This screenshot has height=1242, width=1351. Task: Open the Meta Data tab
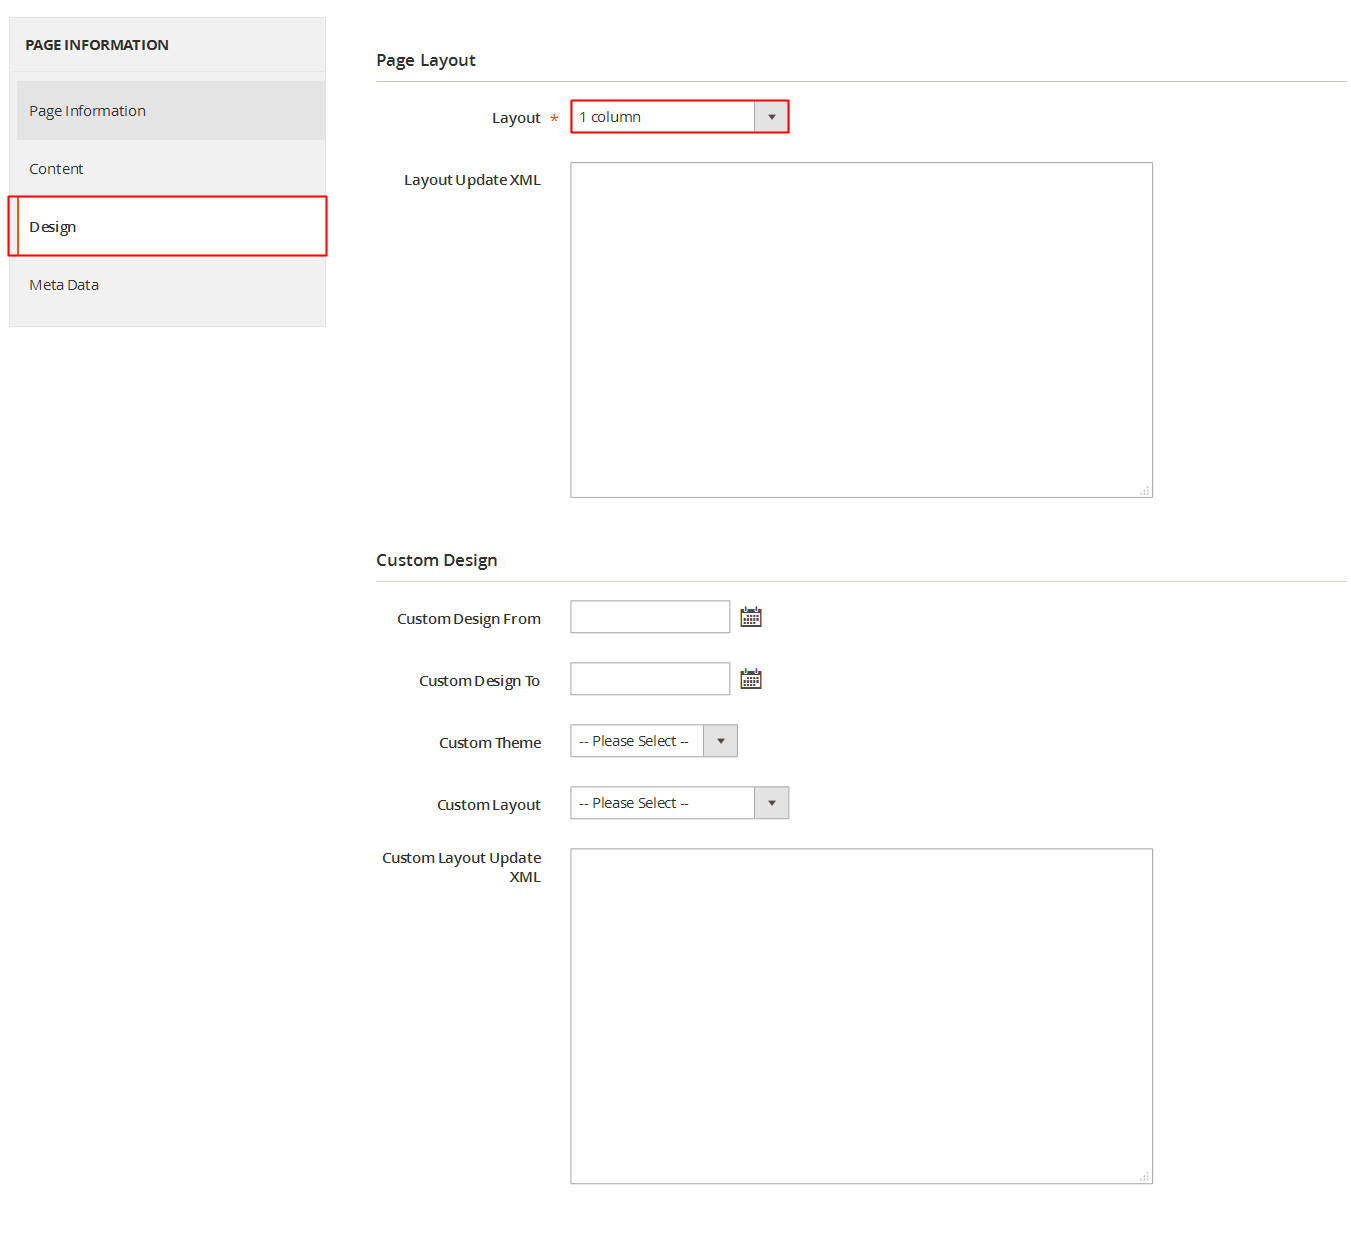171,285
